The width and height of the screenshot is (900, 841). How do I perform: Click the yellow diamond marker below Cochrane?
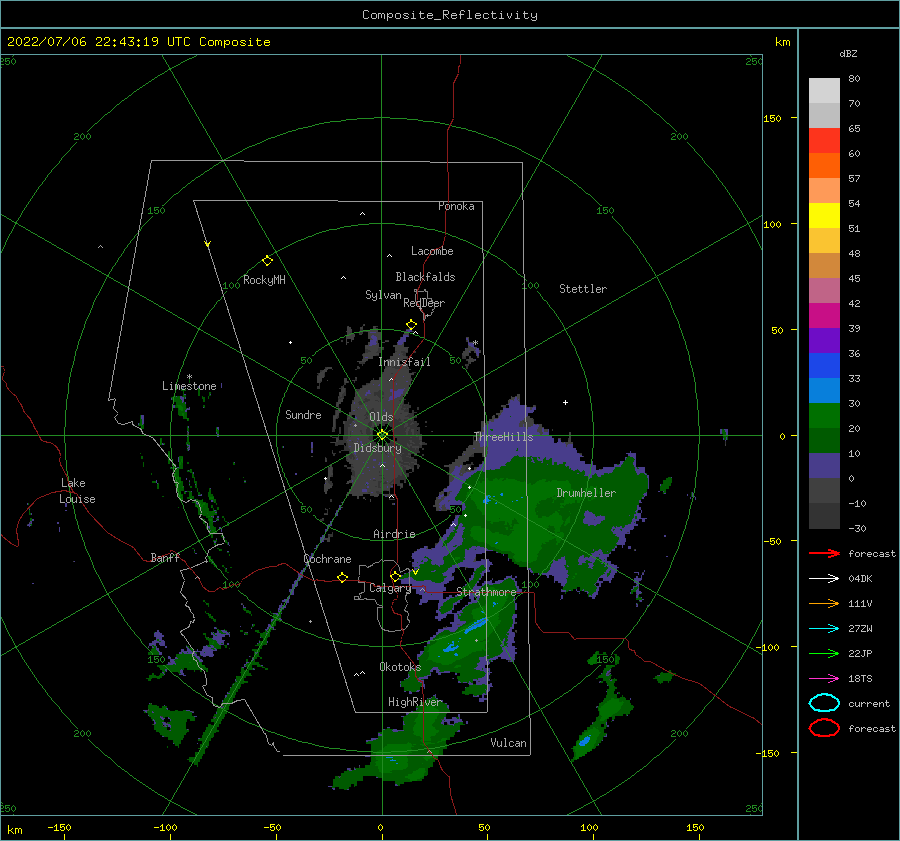click(343, 578)
